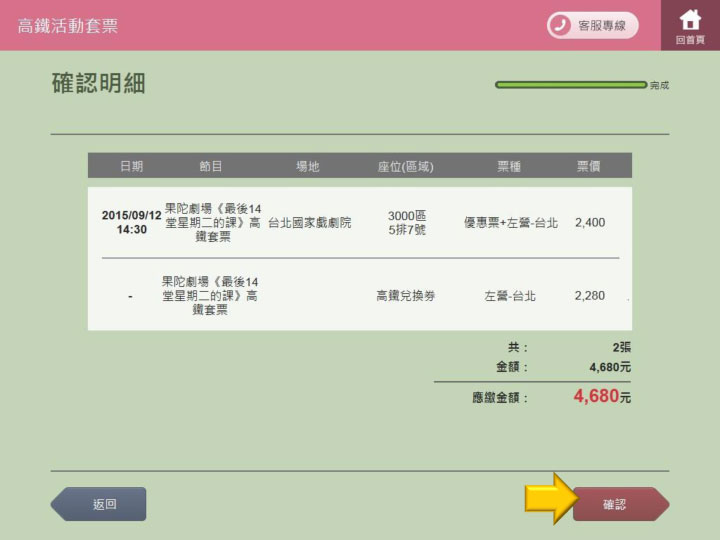The height and width of the screenshot is (540, 720).
Task: Click the 2,280 ticket price
Action: point(589,296)
